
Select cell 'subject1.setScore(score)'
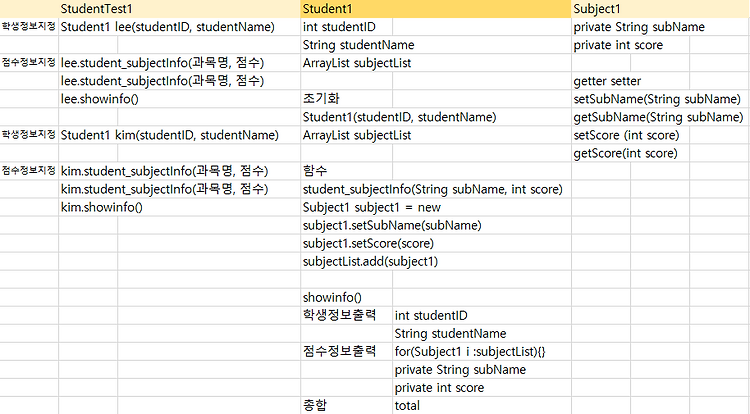(368, 244)
